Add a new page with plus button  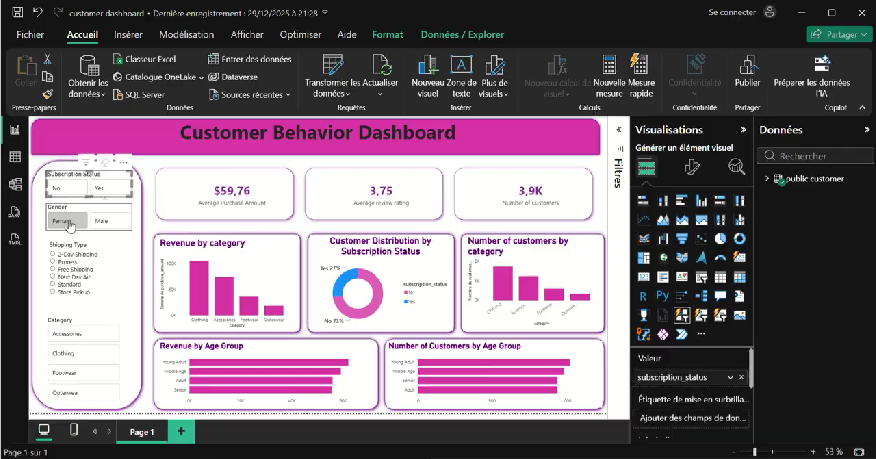181,431
